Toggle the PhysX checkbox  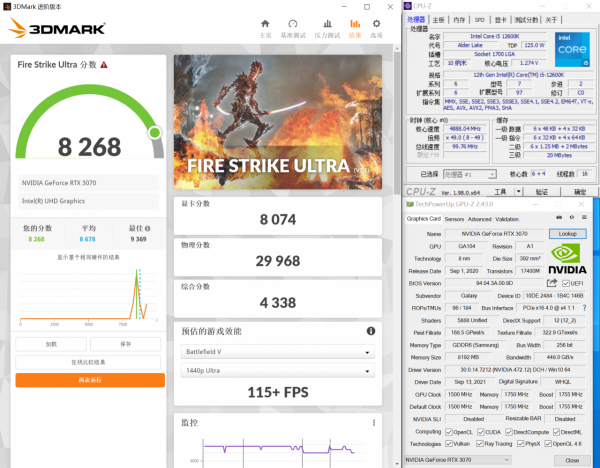coord(520,444)
